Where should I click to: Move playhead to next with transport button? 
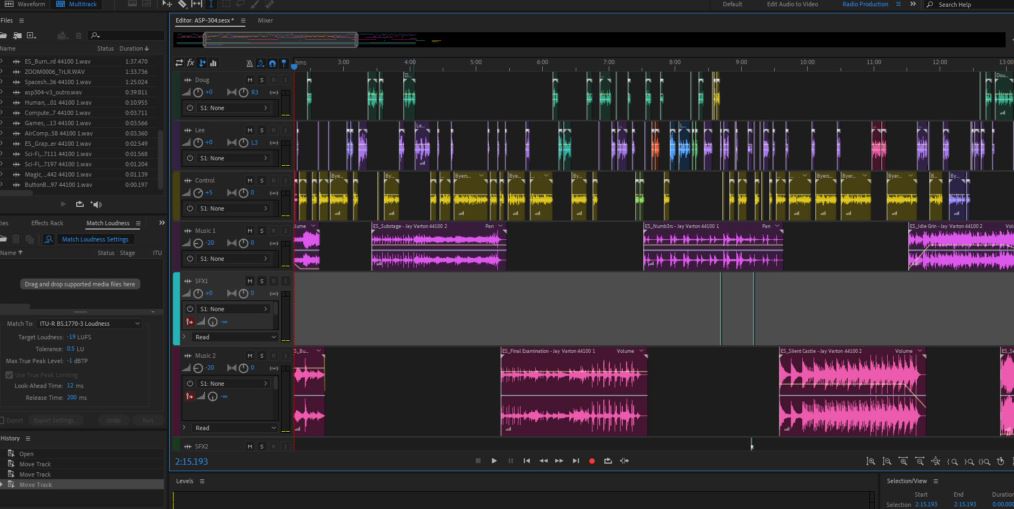[576, 461]
